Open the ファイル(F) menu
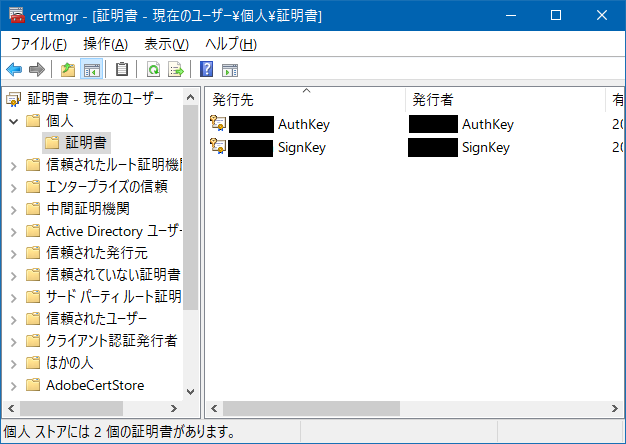Screen dimensions: 626x444 (39, 44)
